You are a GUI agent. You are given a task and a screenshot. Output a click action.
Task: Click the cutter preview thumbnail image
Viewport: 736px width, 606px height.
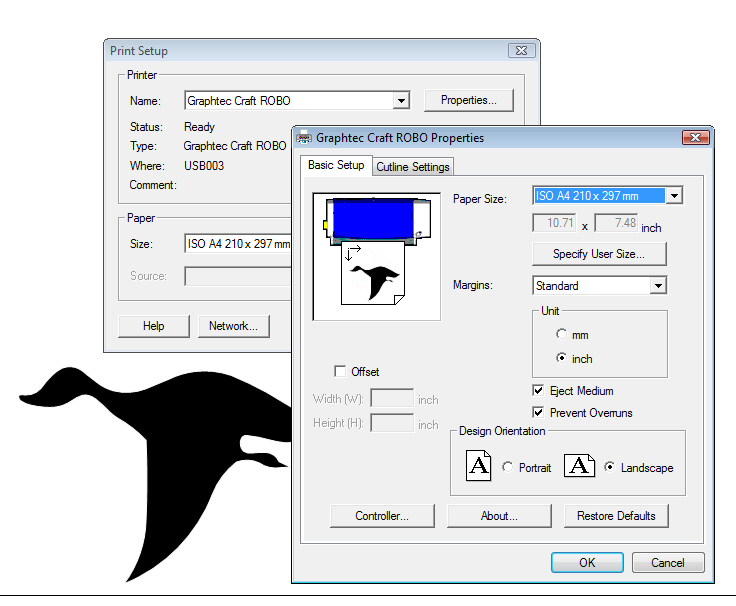(x=376, y=256)
